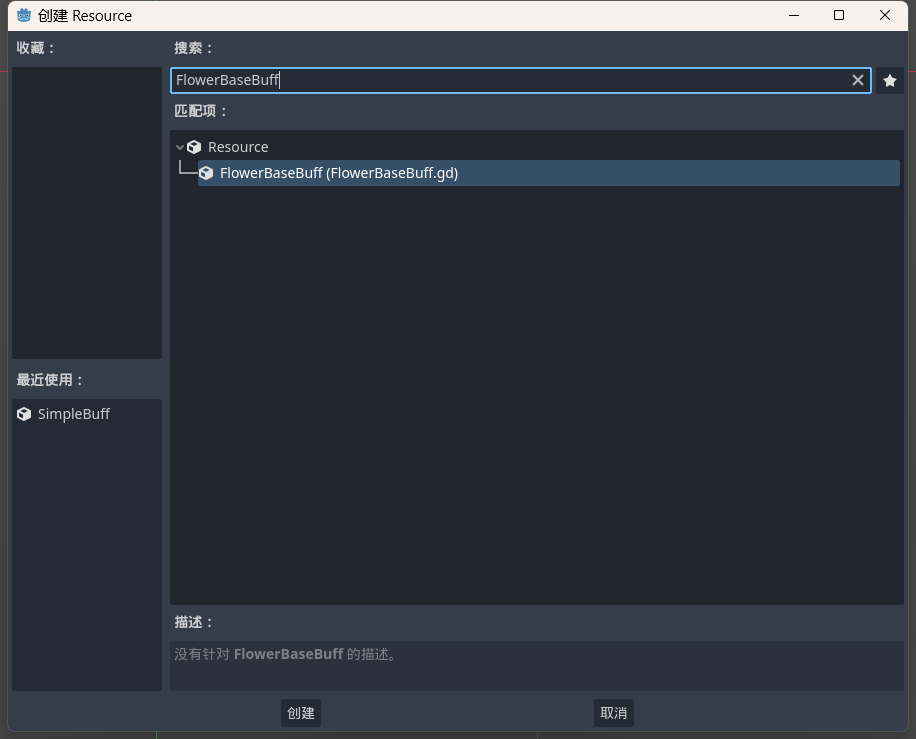Maximize the 创建 Resource dialog window
The height and width of the screenshot is (739, 916).
(x=839, y=15)
